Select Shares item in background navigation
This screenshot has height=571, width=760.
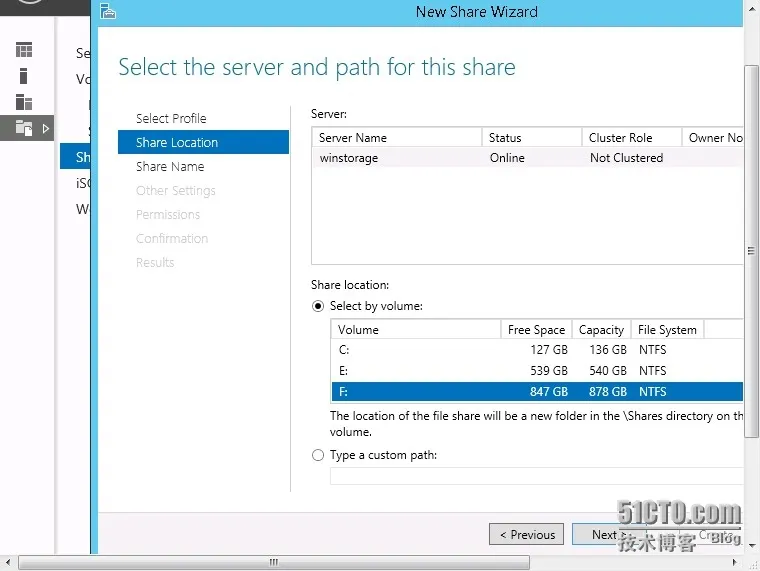[x=76, y=157]
